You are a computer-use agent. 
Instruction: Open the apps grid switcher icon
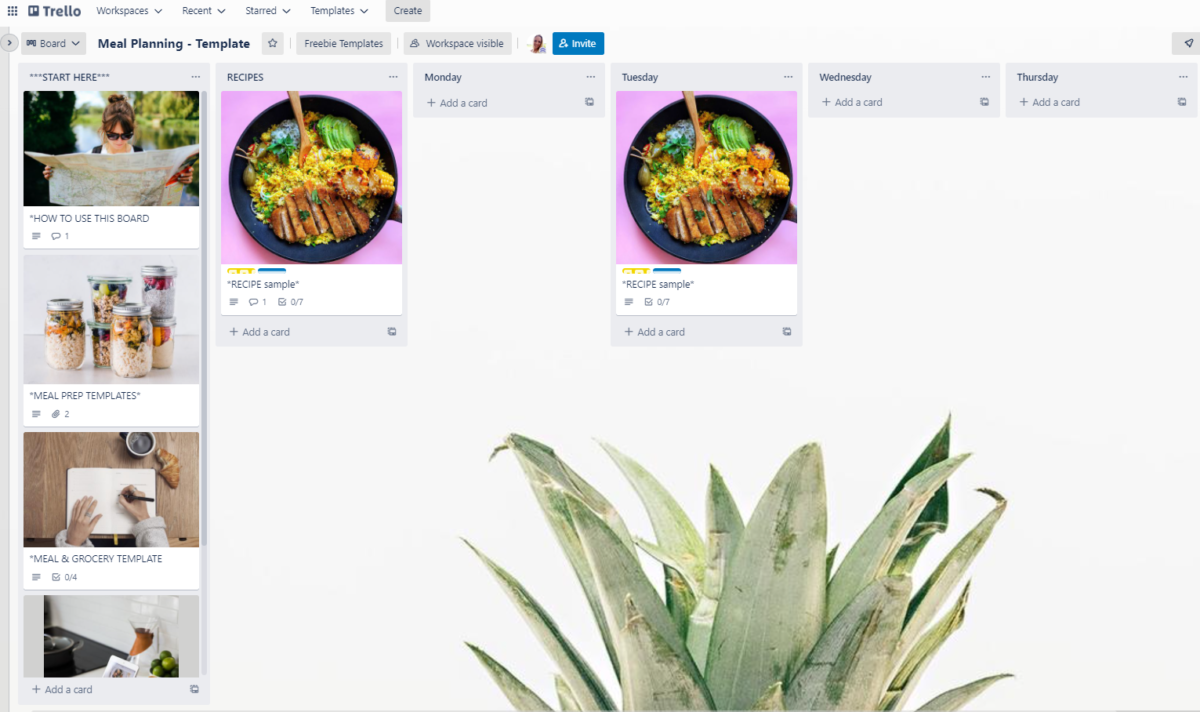(x=12, y=11)
